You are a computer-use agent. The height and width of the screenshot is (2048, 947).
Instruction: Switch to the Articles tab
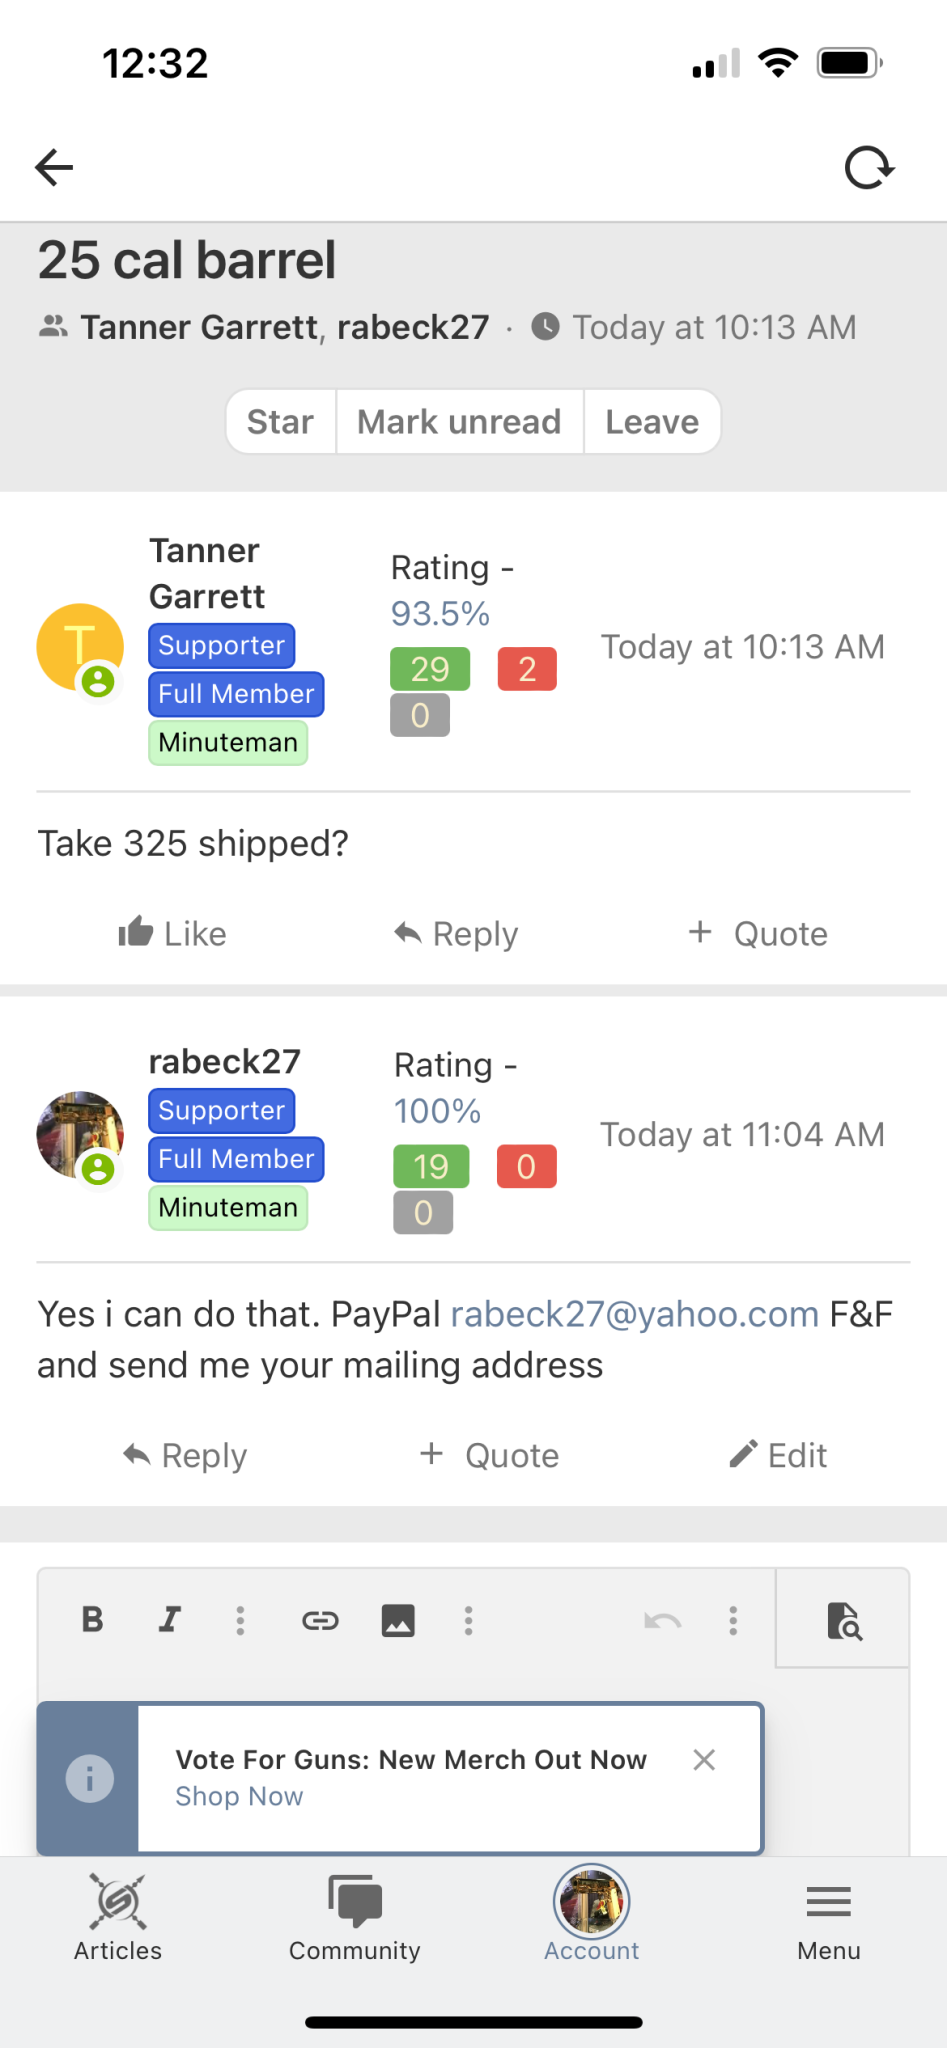pos(118,1918)
